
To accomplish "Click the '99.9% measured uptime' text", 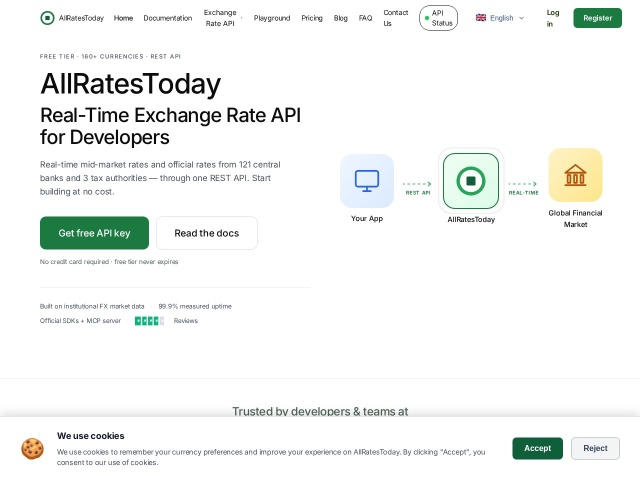I will click(195, 306).
